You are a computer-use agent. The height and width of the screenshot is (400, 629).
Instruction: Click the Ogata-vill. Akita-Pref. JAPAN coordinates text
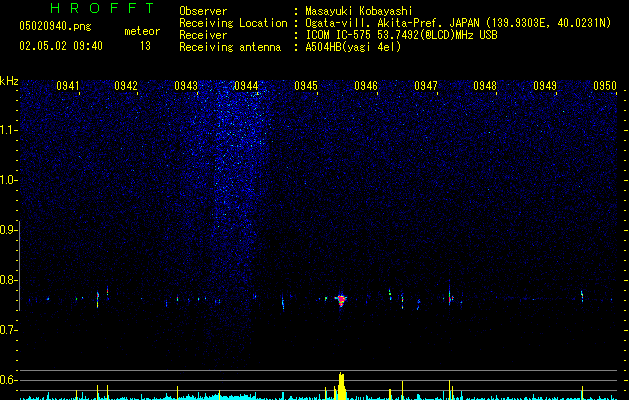[458, 23]
